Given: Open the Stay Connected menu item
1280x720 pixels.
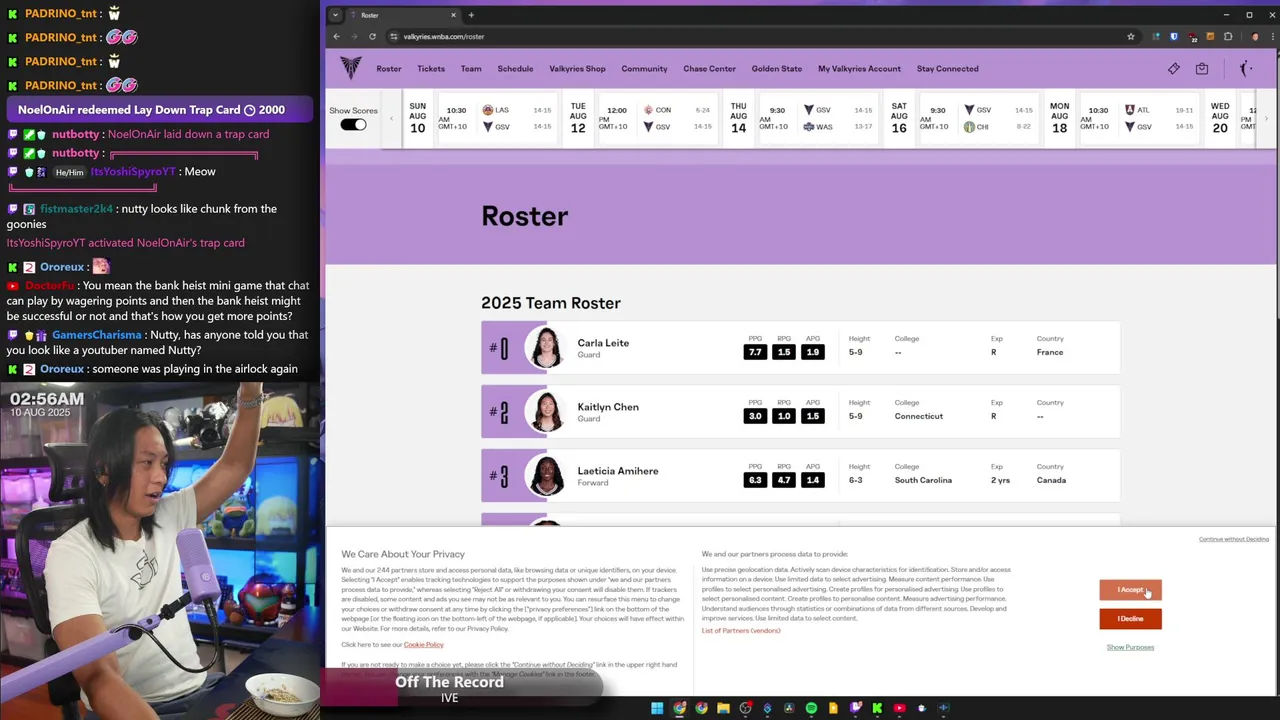Looking at the screenshot, I should coord(947,69).
